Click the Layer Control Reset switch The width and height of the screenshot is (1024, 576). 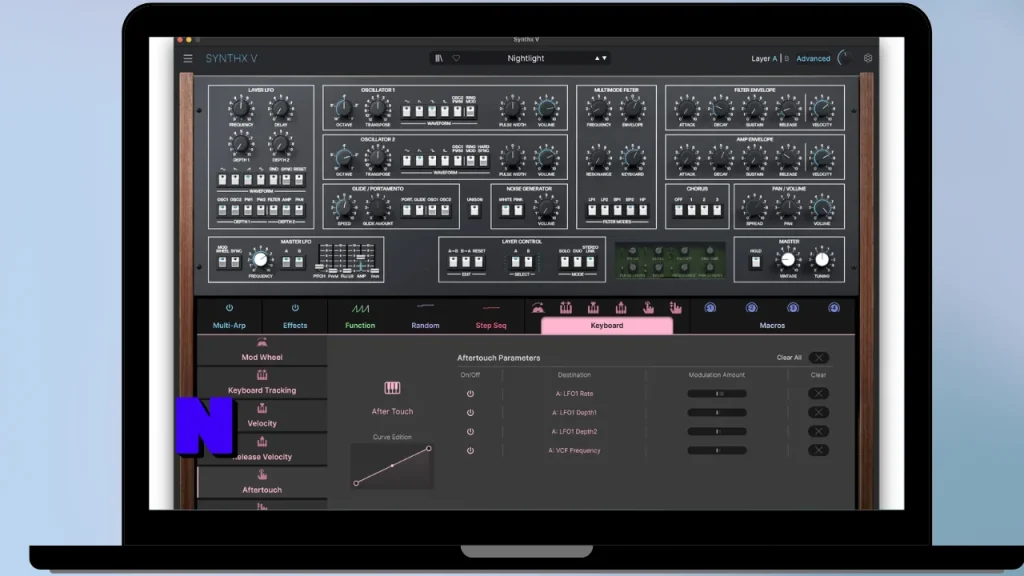point(479,262)
